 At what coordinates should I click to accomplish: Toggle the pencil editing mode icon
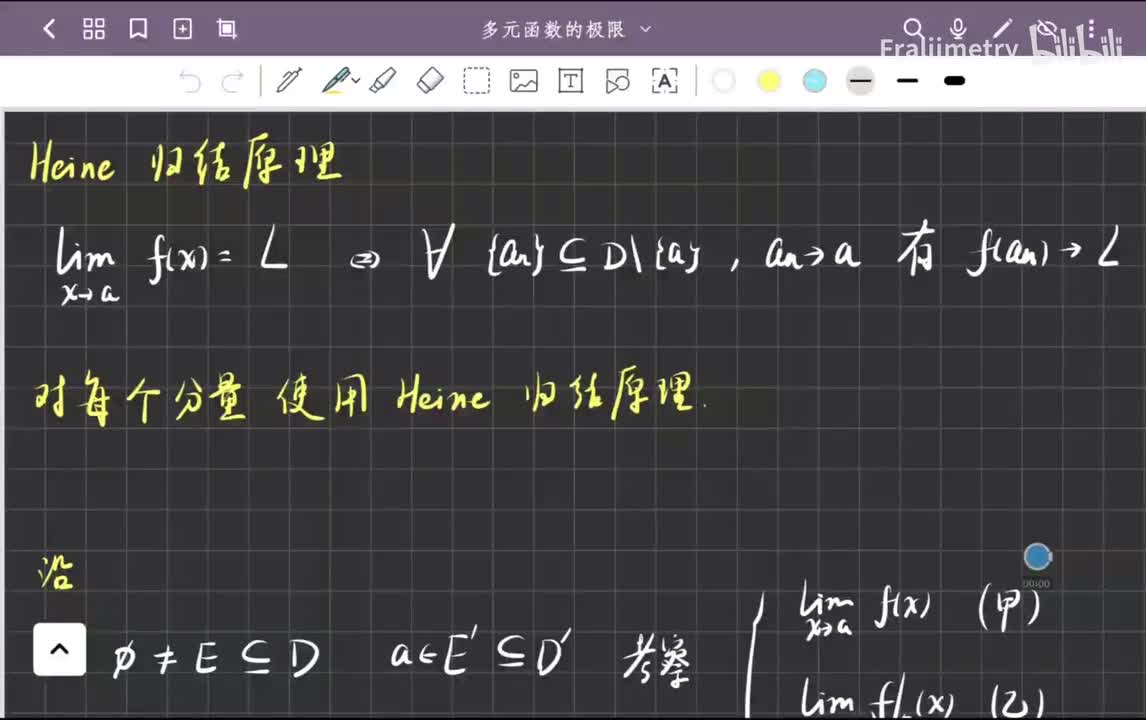1003,29
